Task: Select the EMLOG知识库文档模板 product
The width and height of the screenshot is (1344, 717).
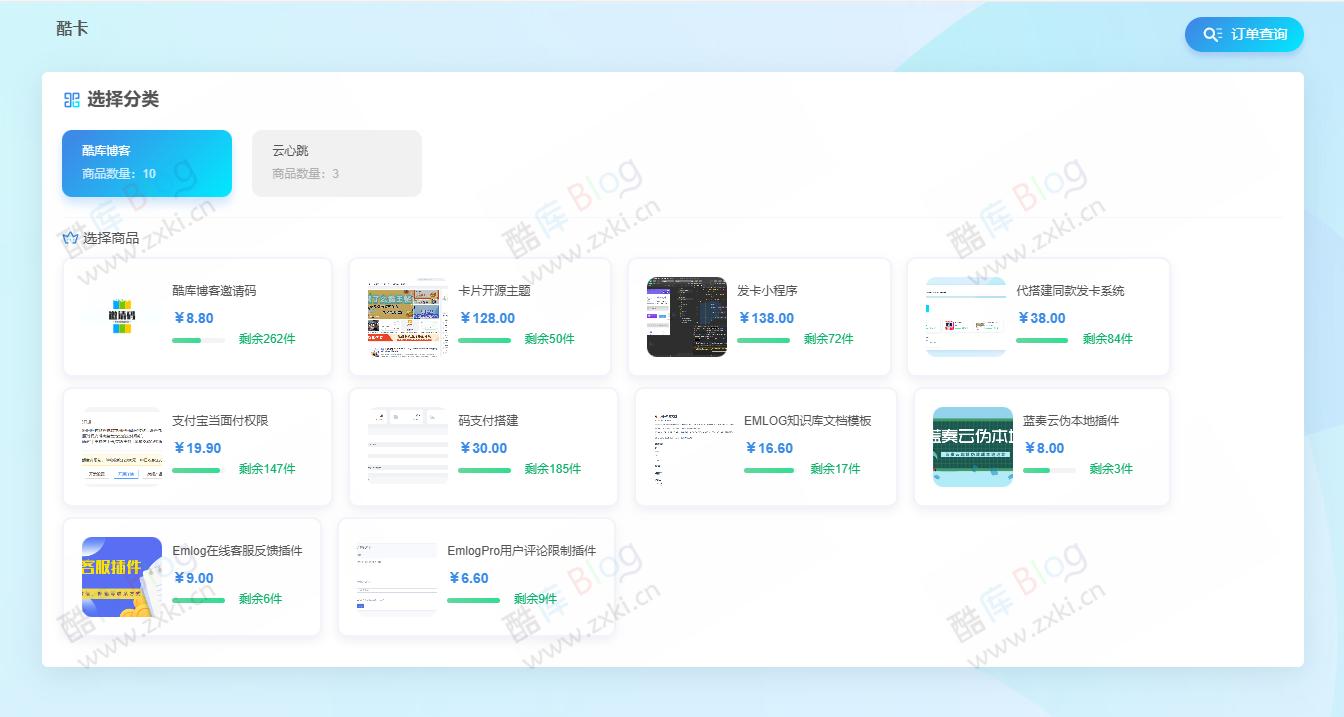Action: point(765,447)
